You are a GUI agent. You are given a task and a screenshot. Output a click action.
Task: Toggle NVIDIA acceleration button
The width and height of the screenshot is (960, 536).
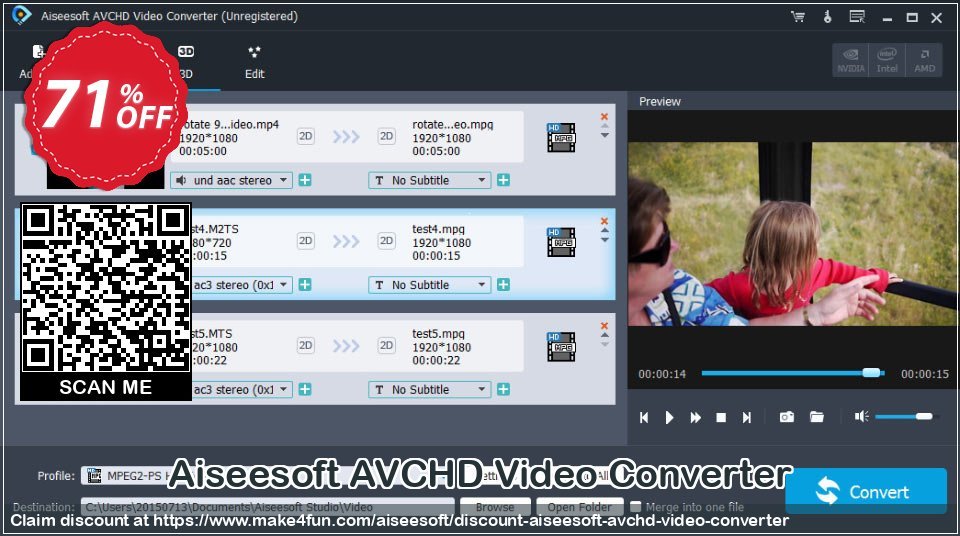[851, 60]
